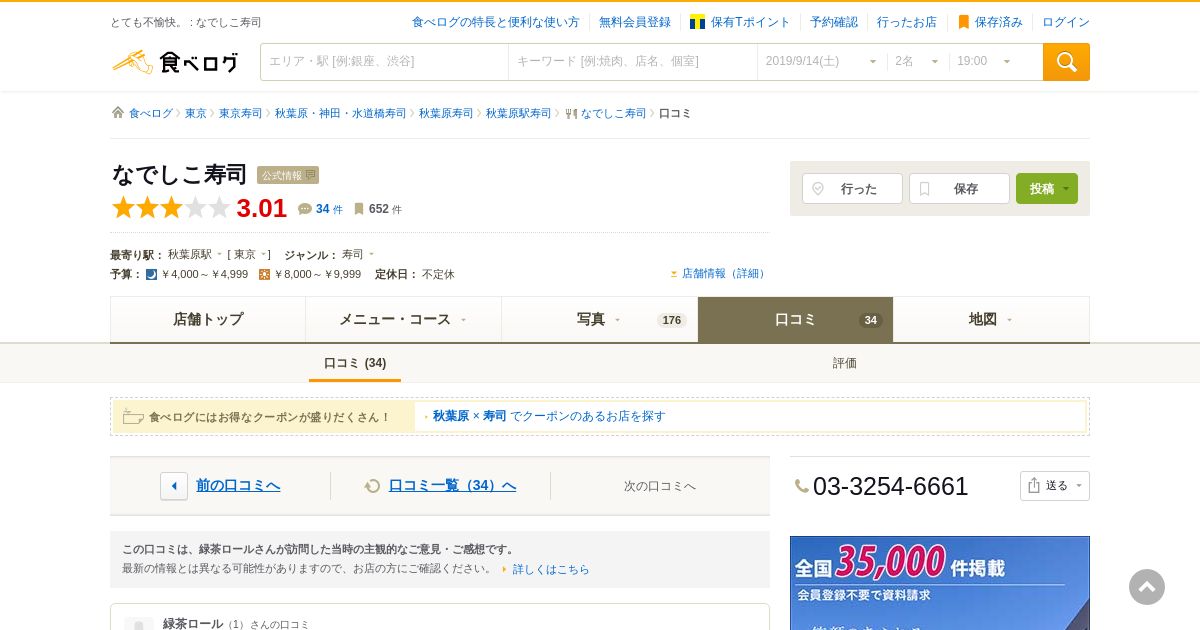Image resolution: width=1200 pixels, height=630 pixels.
Task: Click the home icon in breadcrumb
Action: [118, 113]
